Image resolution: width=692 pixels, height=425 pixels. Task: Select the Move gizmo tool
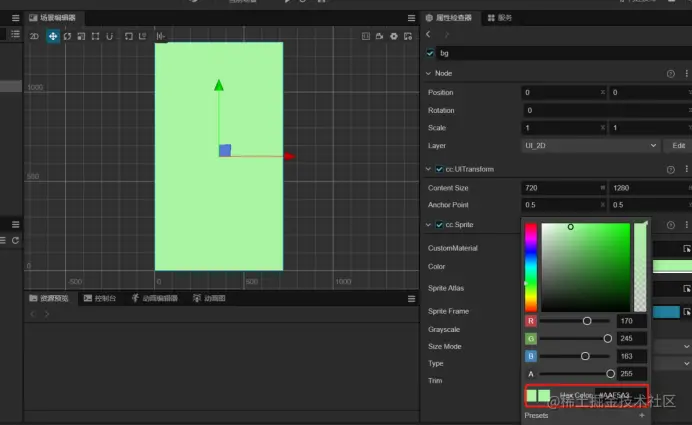coord(53,36)
